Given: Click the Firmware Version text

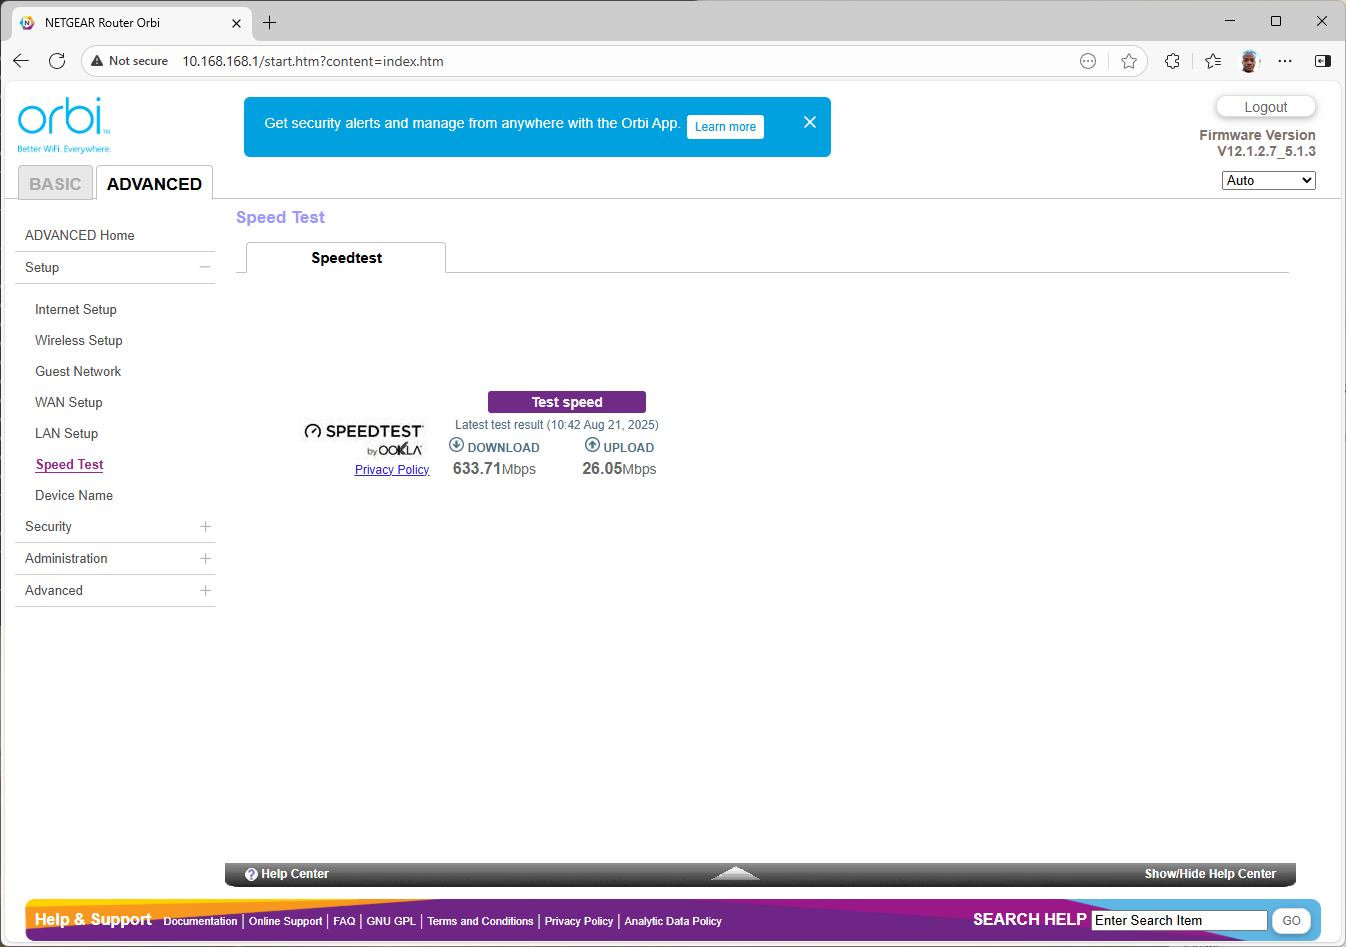Looking at the screenshot, I should coord(1257,143).
